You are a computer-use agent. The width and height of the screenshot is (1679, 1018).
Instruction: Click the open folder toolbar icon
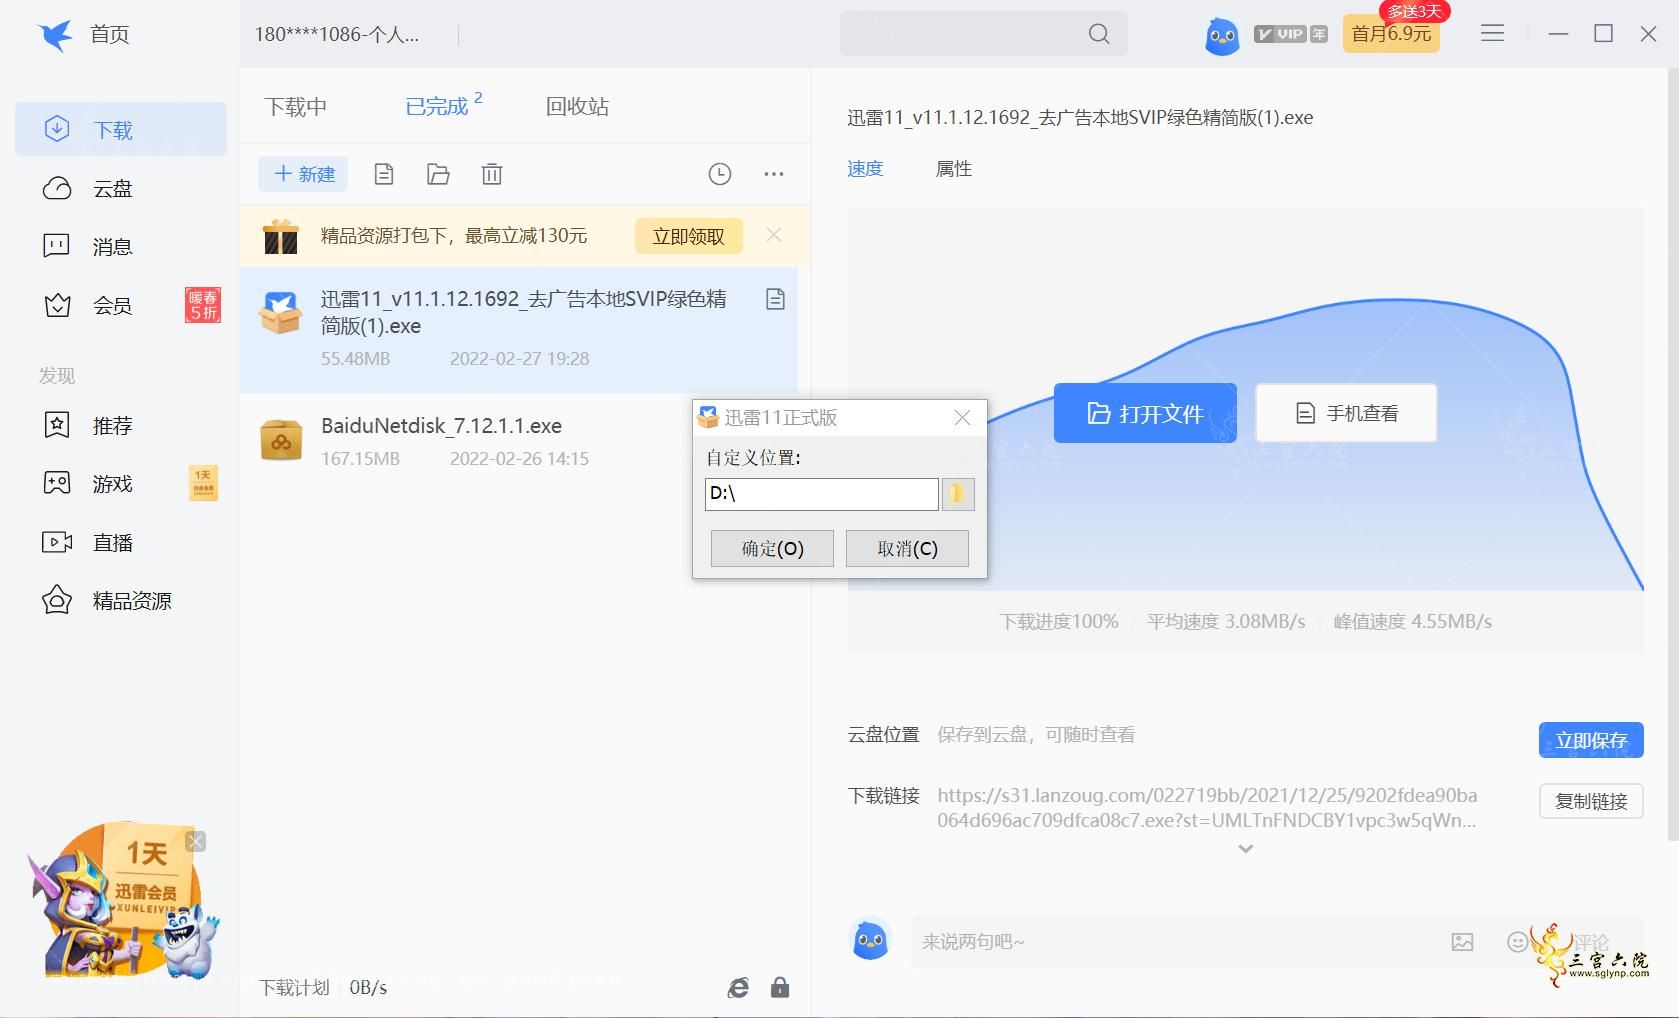point(438,174)
